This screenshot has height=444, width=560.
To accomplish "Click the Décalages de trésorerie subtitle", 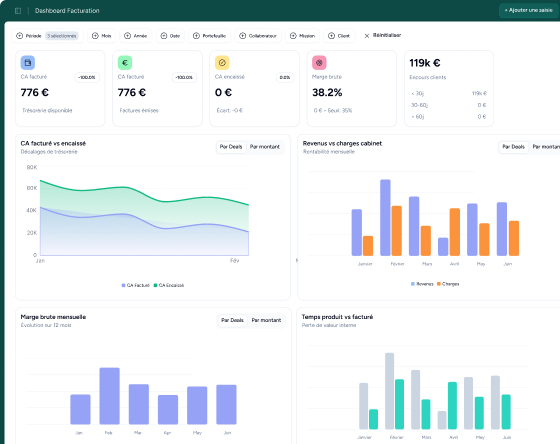I will [x=49, y=152].
